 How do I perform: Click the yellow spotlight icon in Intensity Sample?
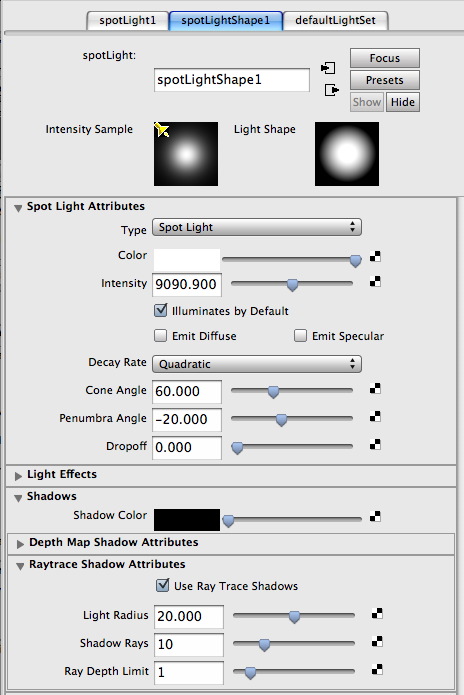(161, 130)
